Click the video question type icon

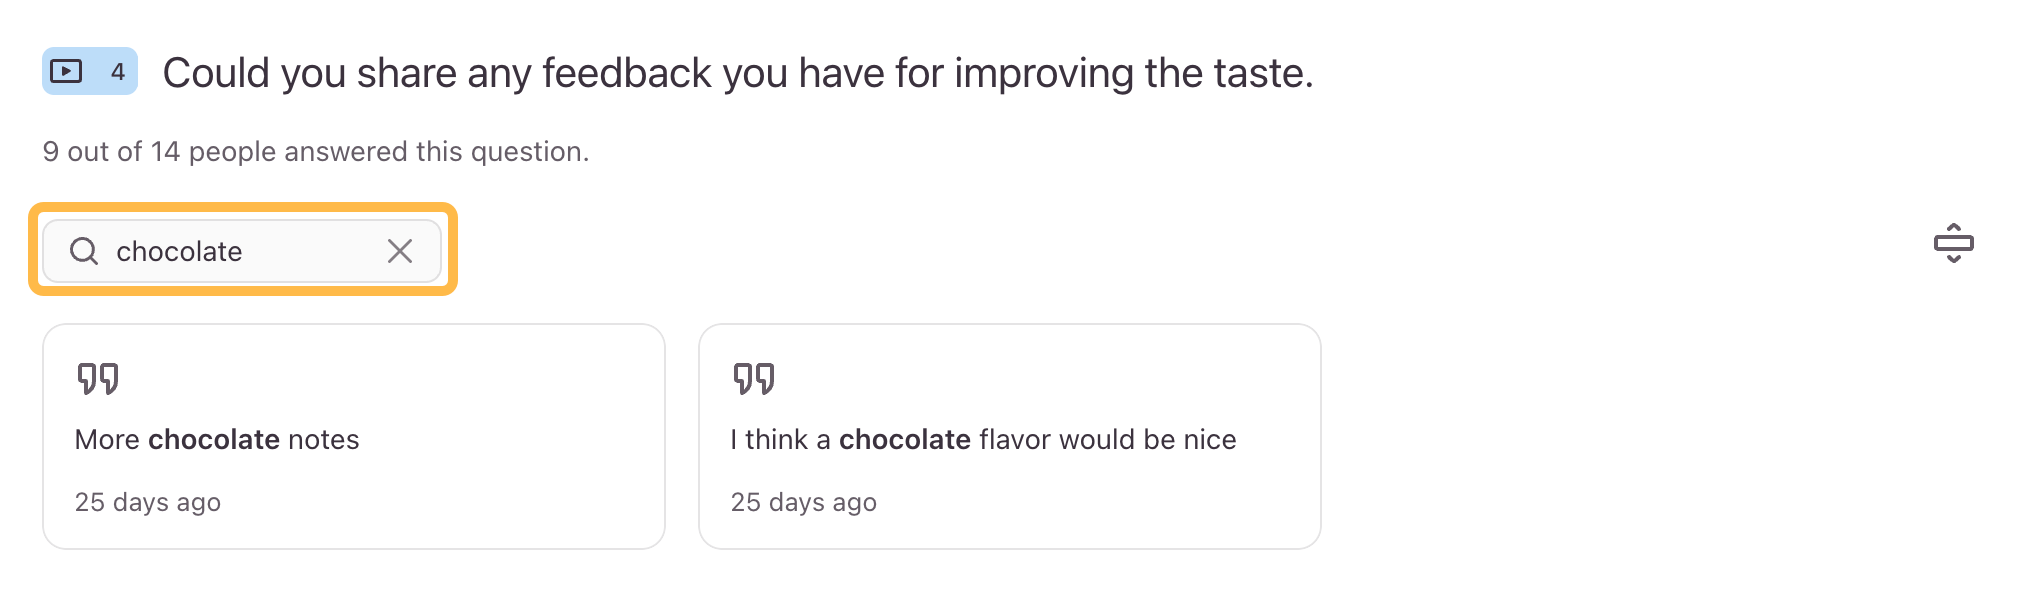pos(66,72)
